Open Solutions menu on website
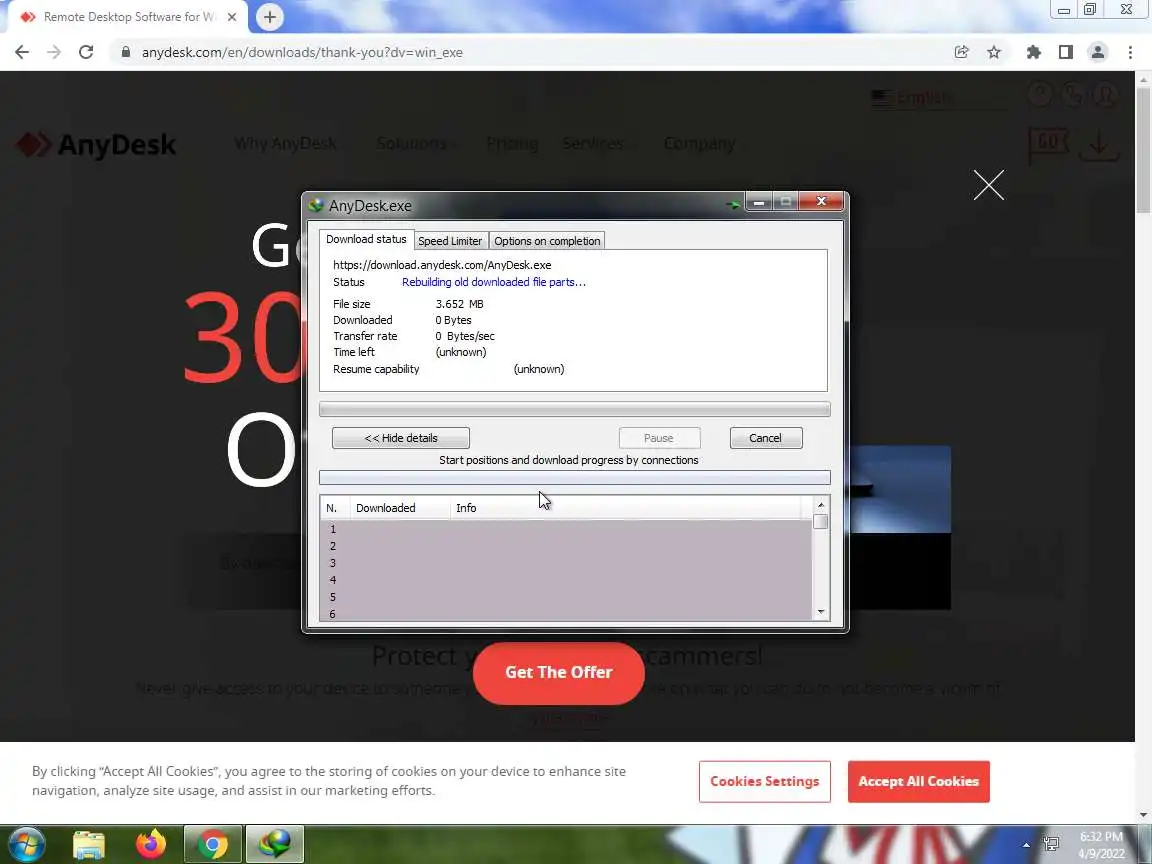The height and width of the screenshot is (864, 1152). pos(411,143)
